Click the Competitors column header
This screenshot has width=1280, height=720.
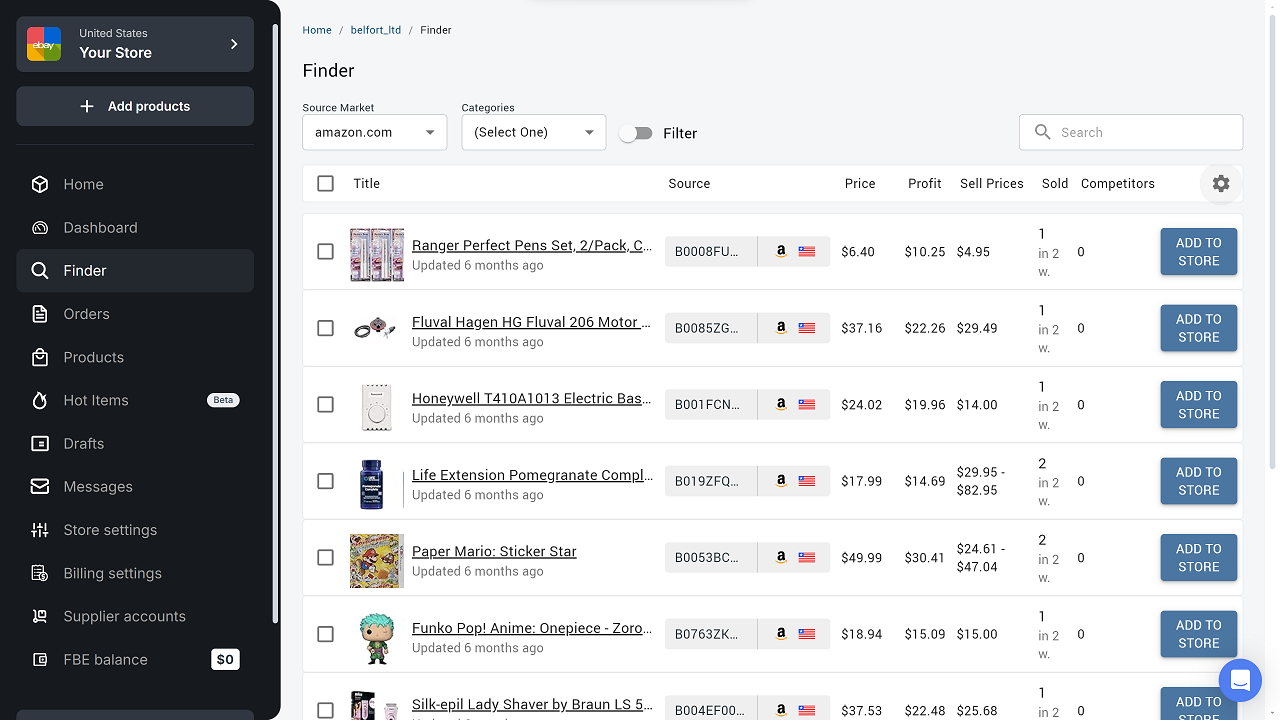(1118, 184)
